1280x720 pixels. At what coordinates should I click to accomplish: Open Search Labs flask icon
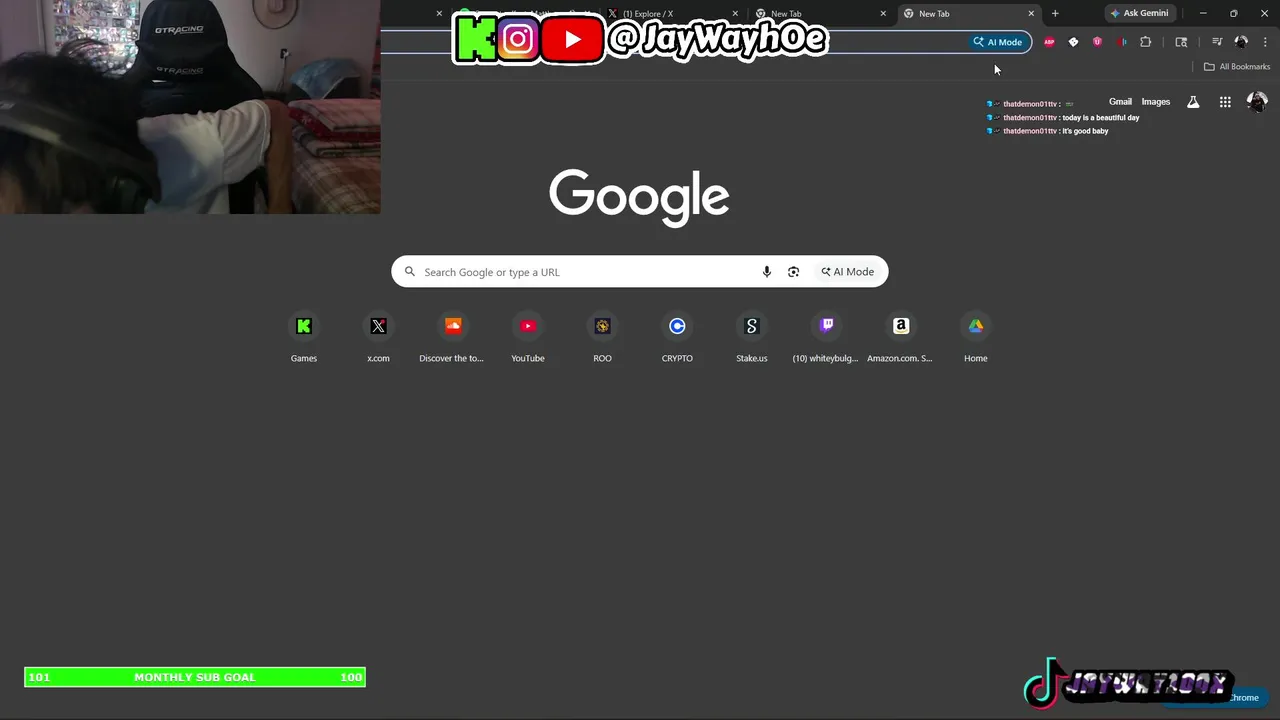coord(1193,102)
